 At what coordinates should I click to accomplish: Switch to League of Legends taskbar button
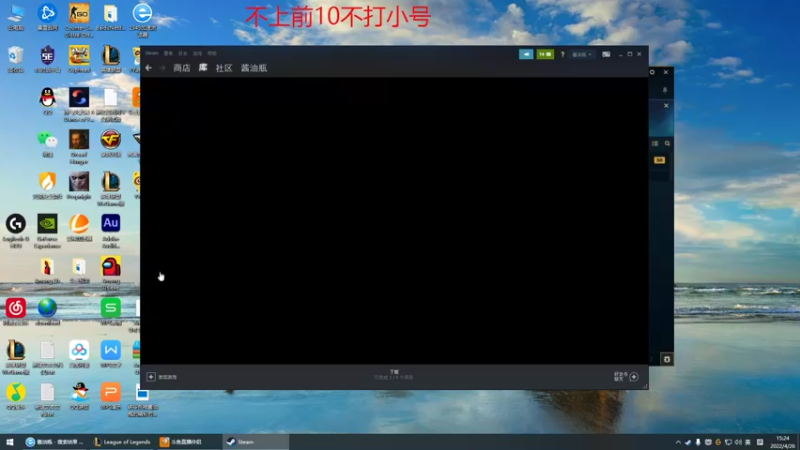point(122,442)
